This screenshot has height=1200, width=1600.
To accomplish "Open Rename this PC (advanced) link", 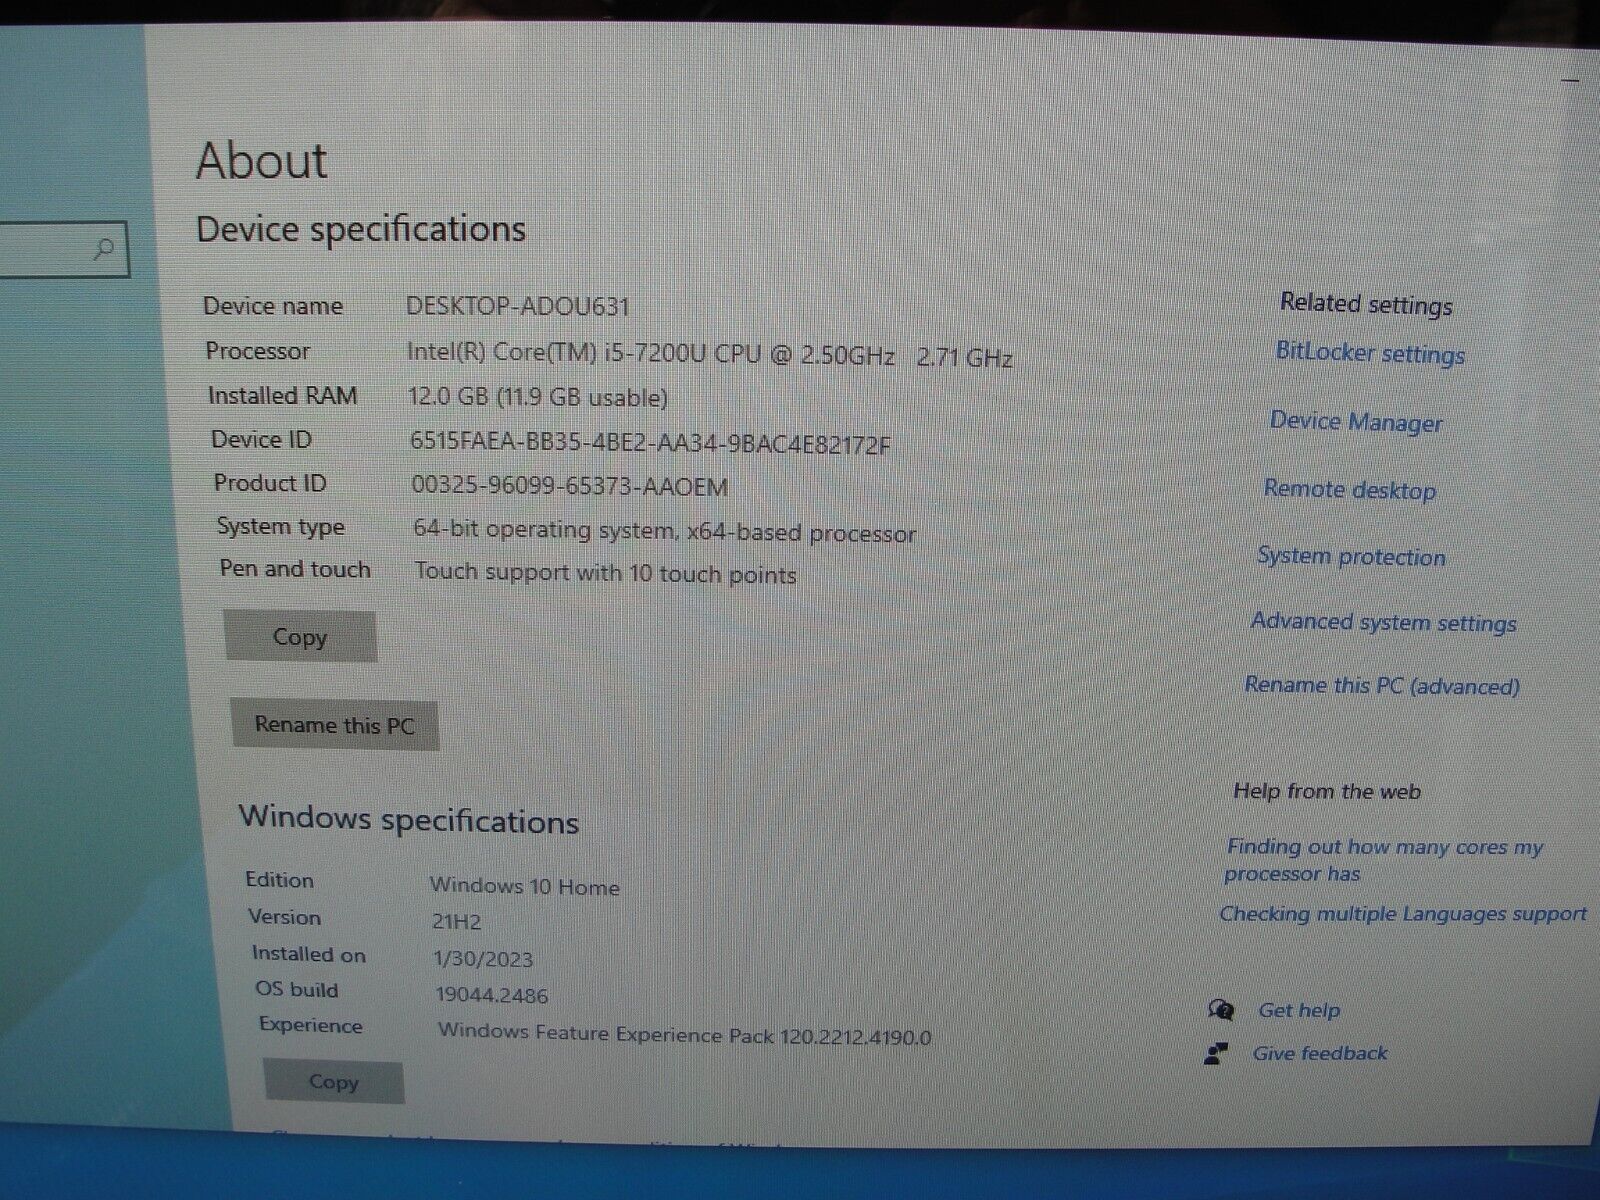I will point(1382,686).
